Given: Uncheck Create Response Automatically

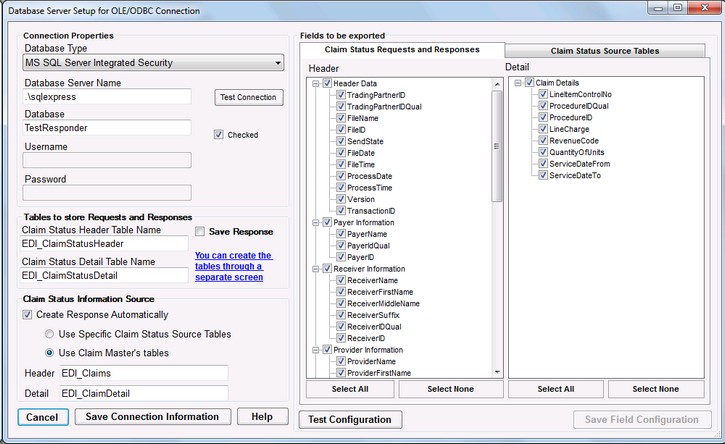Looking at the screenshot, I should click(x=28, y=315).
